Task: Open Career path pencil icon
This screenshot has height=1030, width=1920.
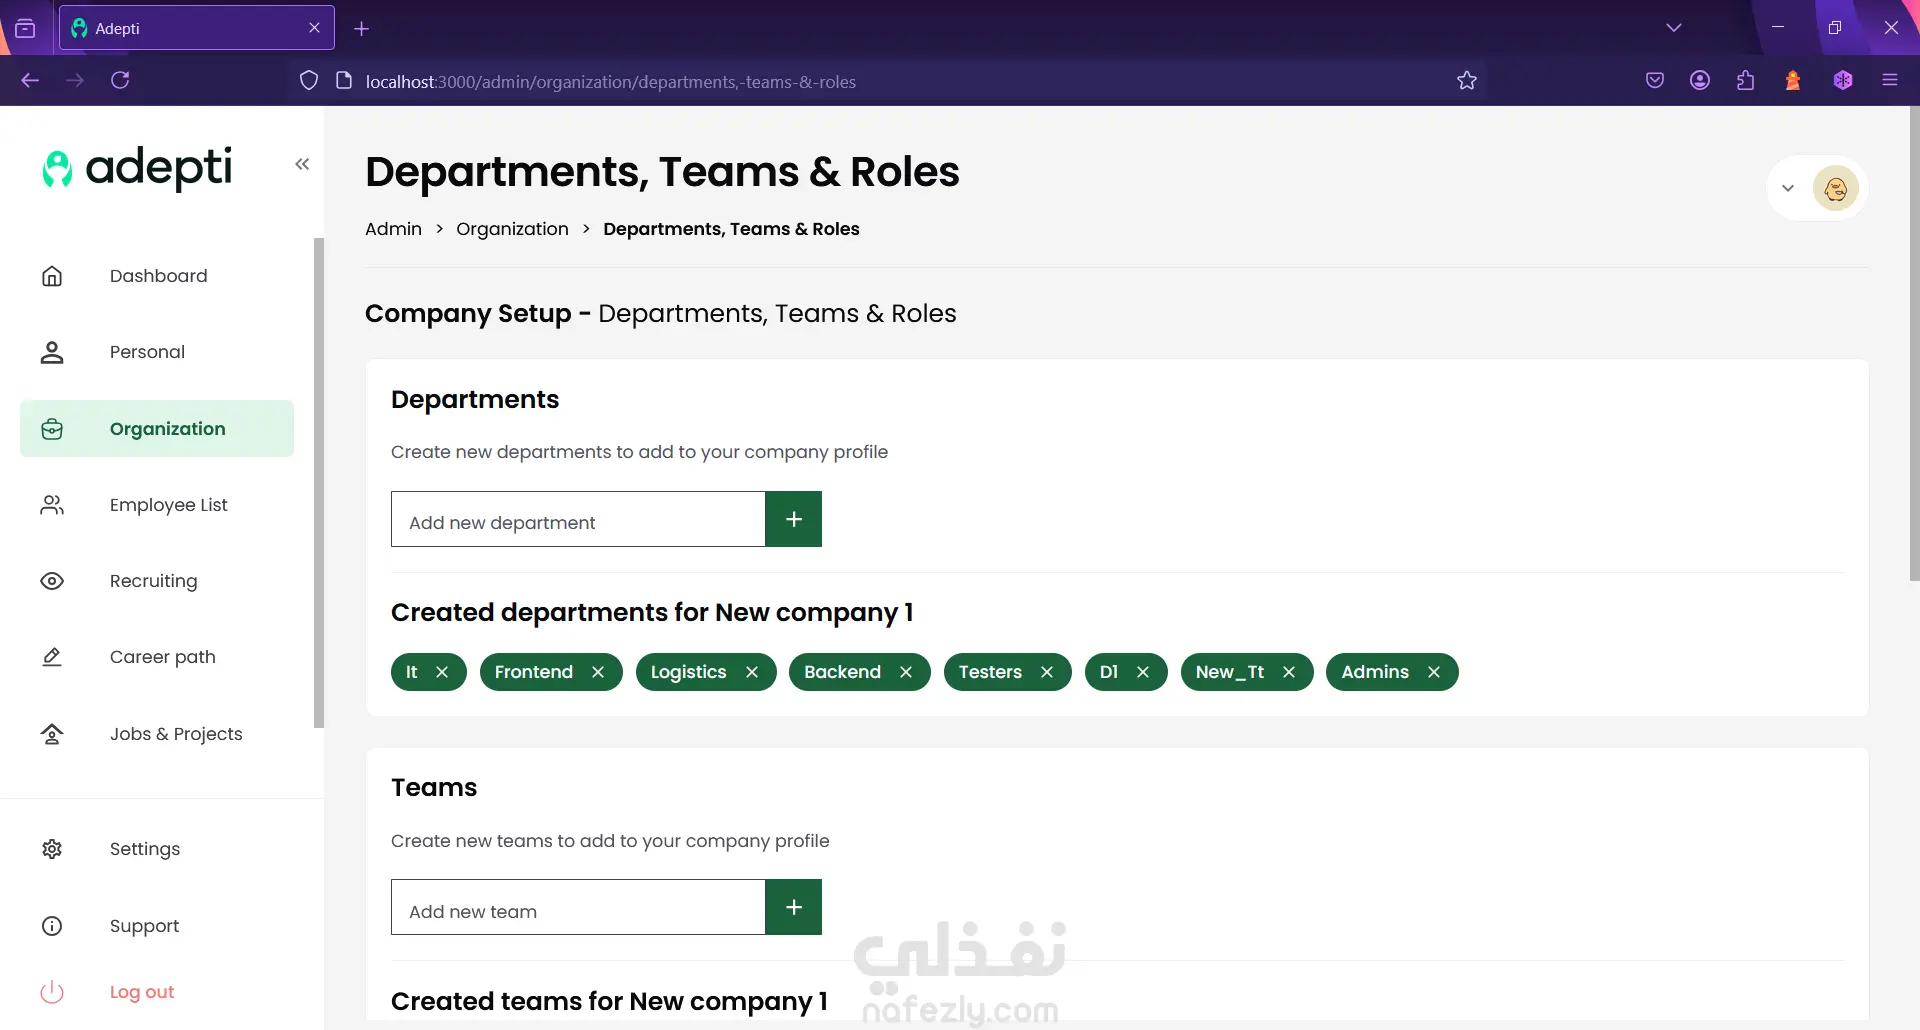Action: click(x=52, y=657)
